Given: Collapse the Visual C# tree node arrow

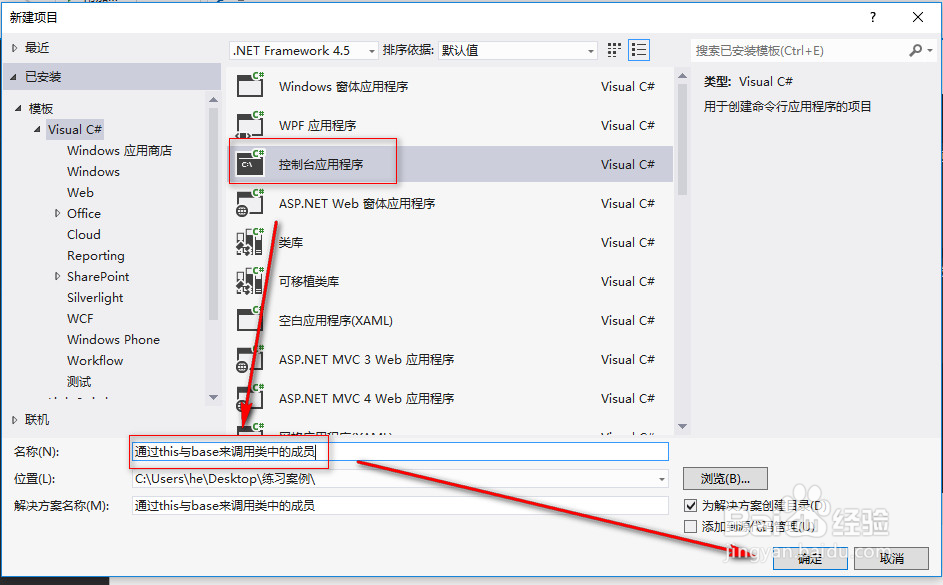Looking at the screenshot, I should tap(37, 129).
